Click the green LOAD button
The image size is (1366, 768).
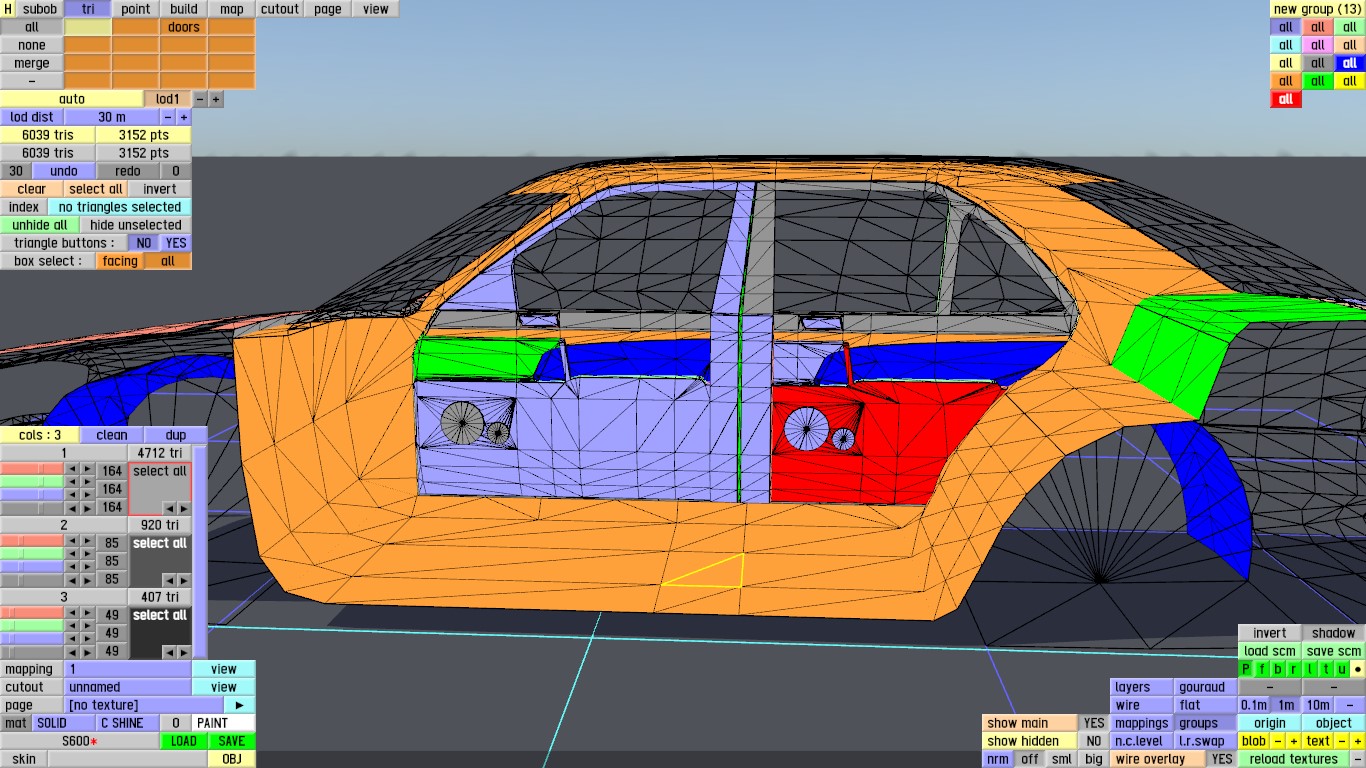tap(184, 741)
